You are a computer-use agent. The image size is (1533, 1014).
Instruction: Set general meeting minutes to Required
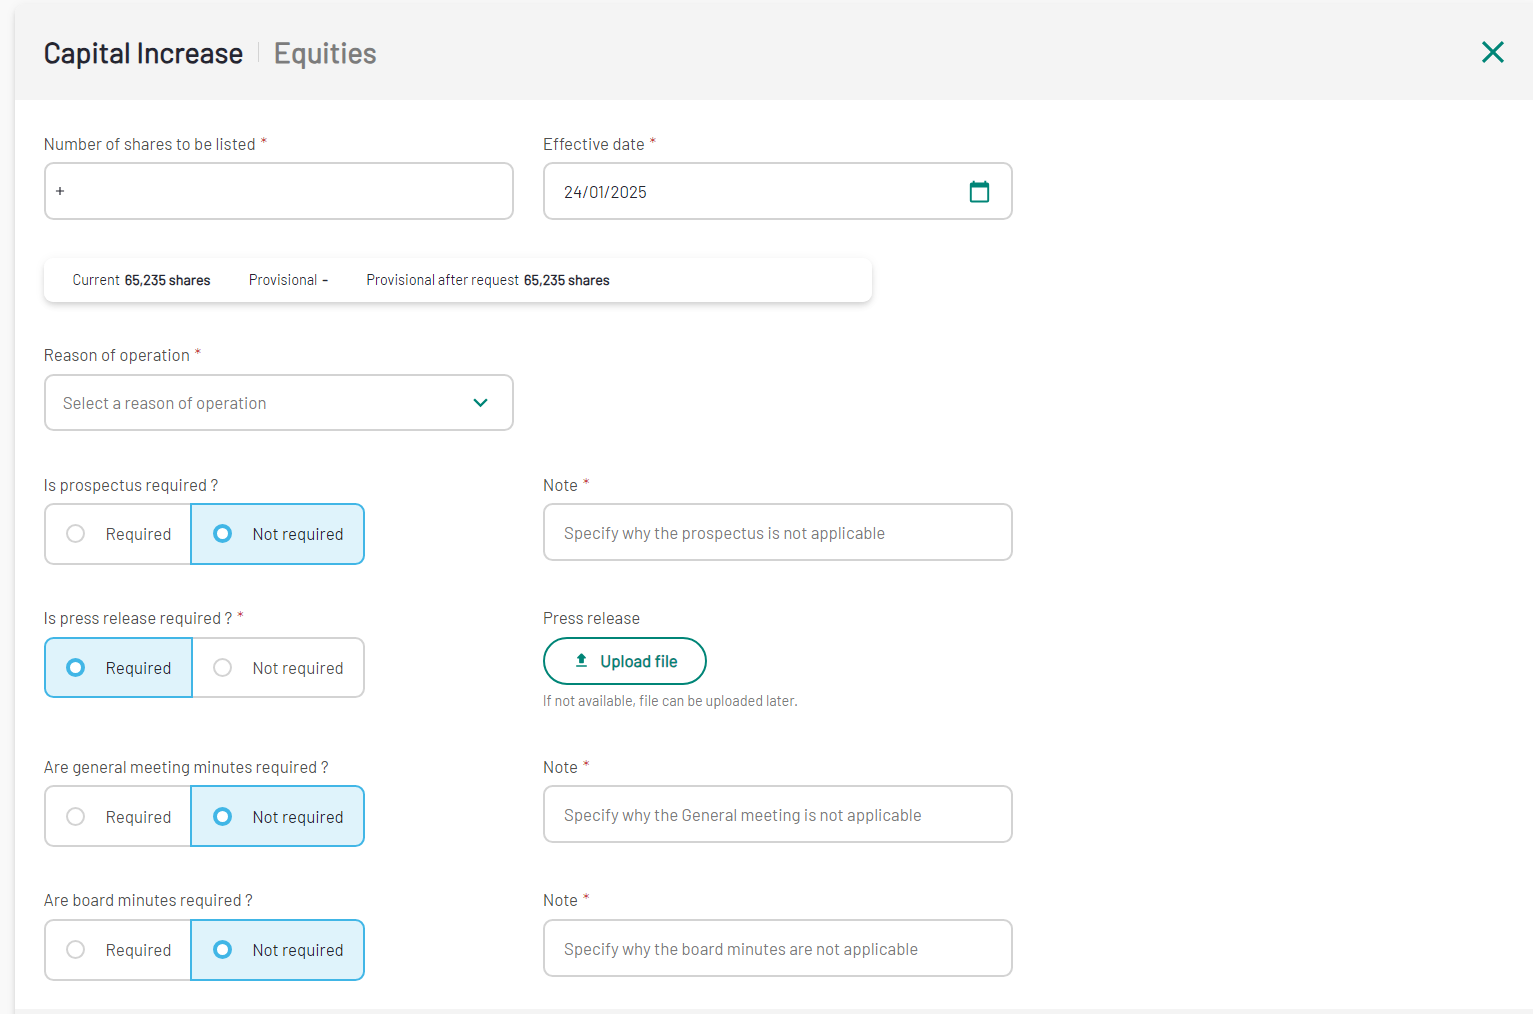(x=118, y=817)
